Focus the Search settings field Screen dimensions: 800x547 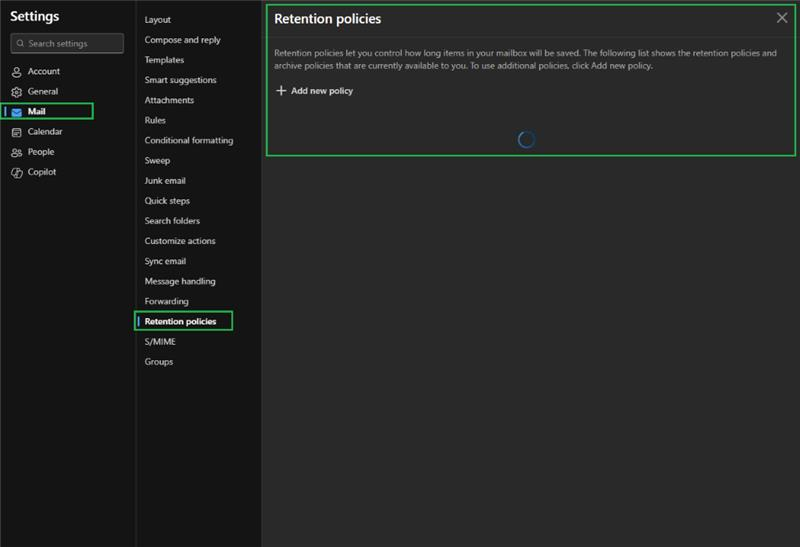pos(67,43)
